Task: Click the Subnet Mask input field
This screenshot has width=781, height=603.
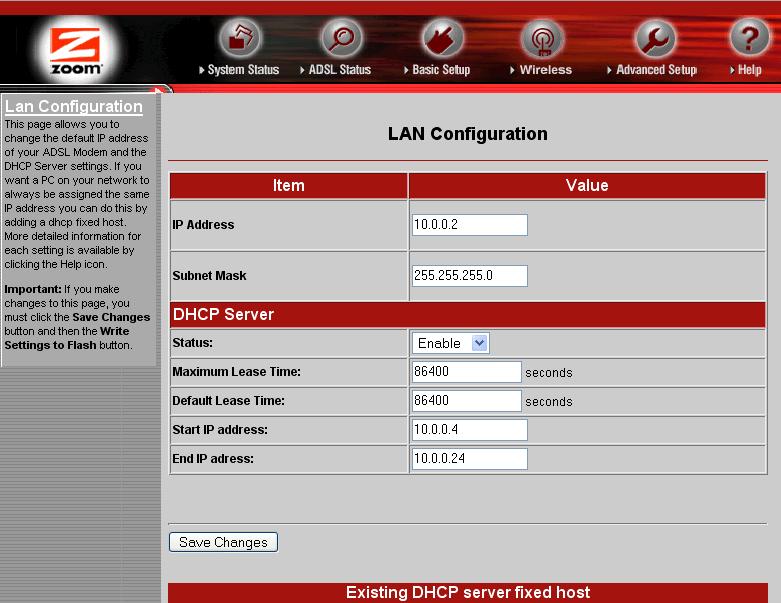Action: pos(470,275)
